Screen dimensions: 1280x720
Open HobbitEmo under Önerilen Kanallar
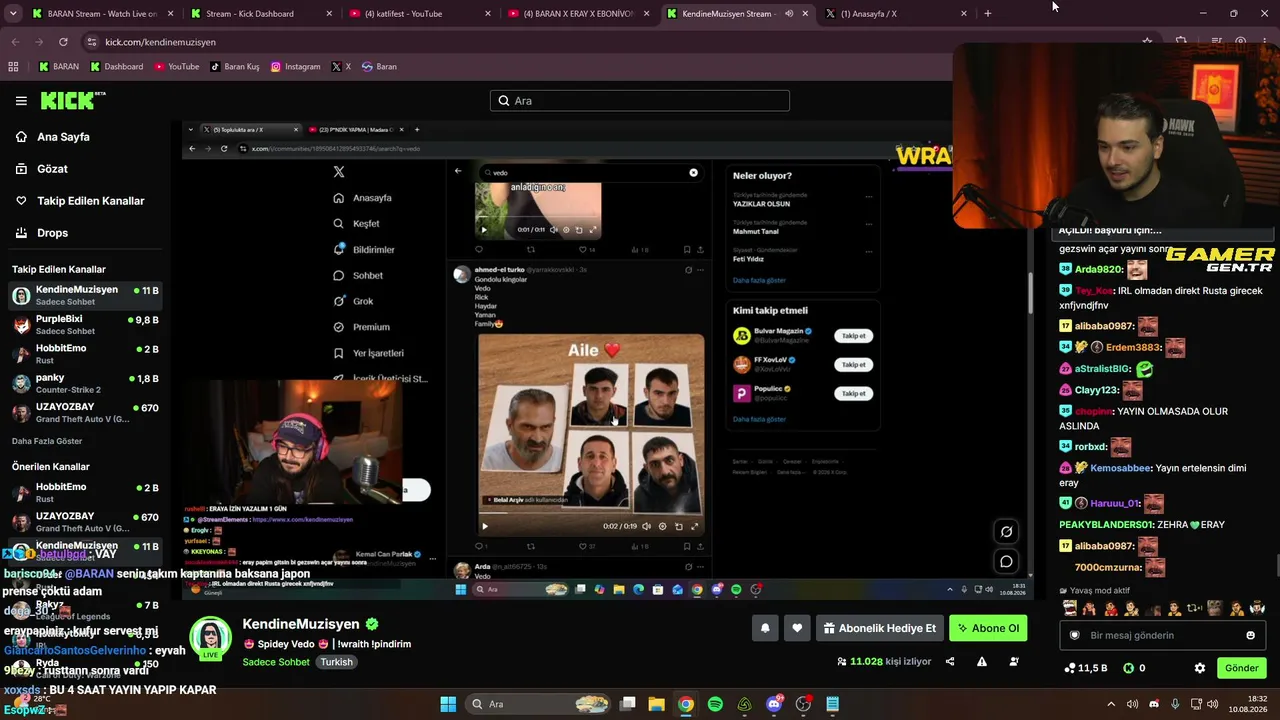pyautogui.click(x=86, y=493)
